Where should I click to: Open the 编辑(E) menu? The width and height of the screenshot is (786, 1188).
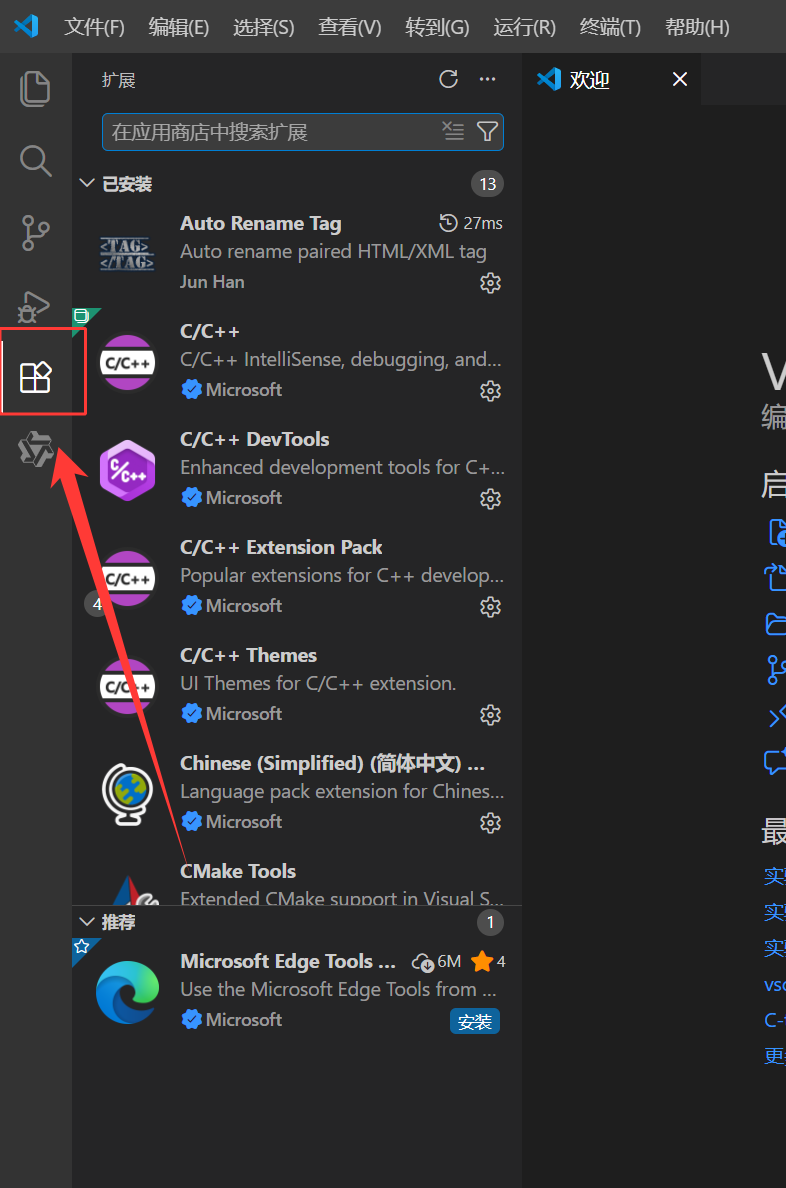(179, 27)
